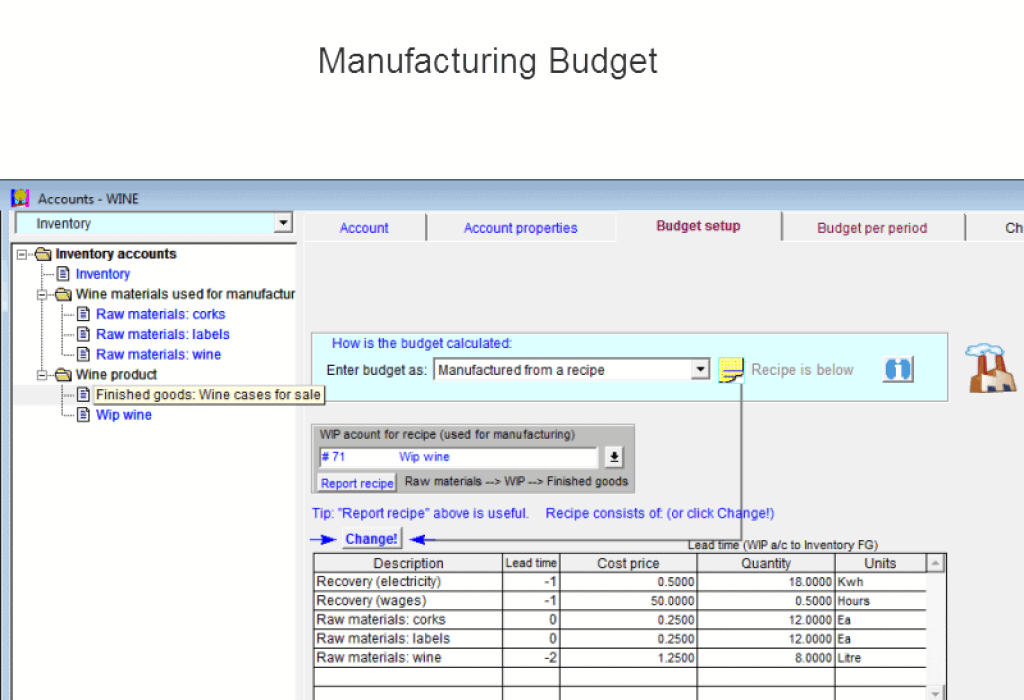Collapse the Wine materials used for manufacture node

click(x=43, y=294)
